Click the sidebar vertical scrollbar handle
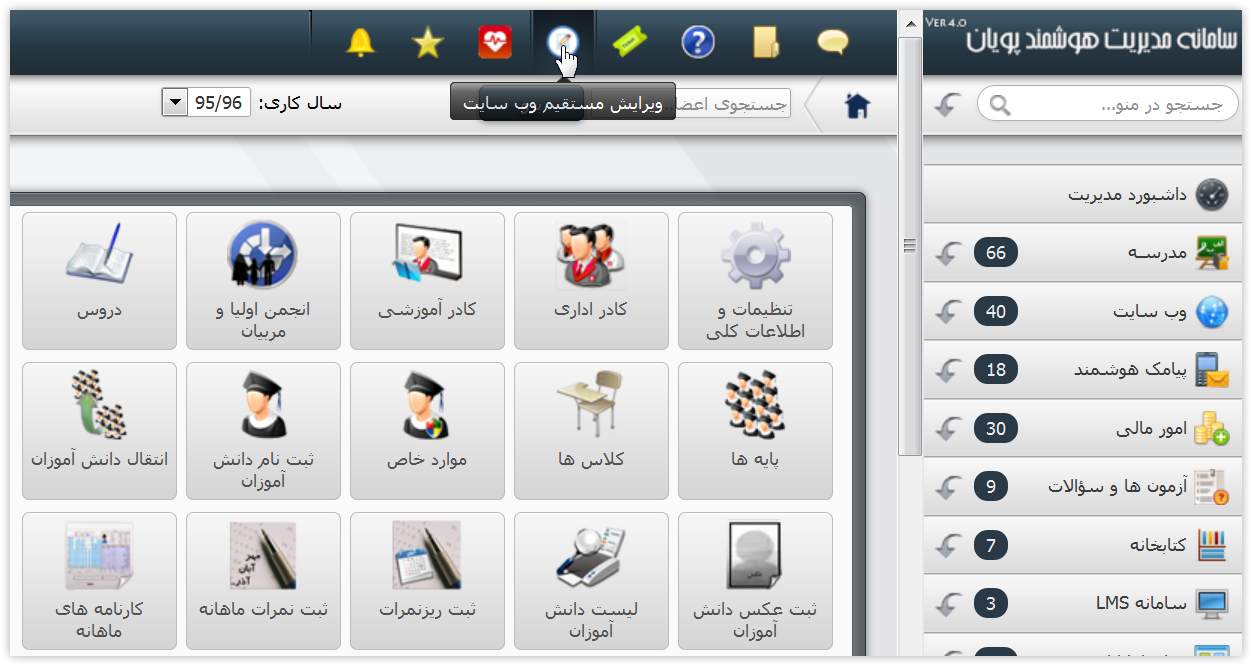The width and height of the screenshot is (1252, 666). [x=910, y=245]
